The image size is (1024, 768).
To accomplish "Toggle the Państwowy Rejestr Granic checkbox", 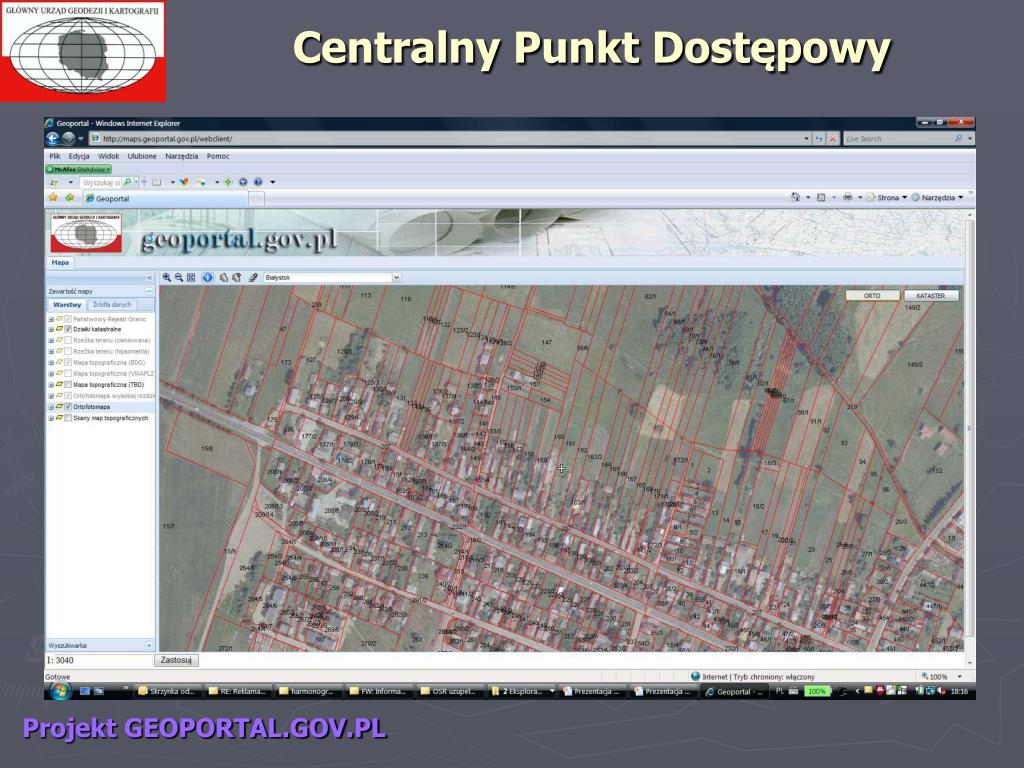I will tap(68, 319).
